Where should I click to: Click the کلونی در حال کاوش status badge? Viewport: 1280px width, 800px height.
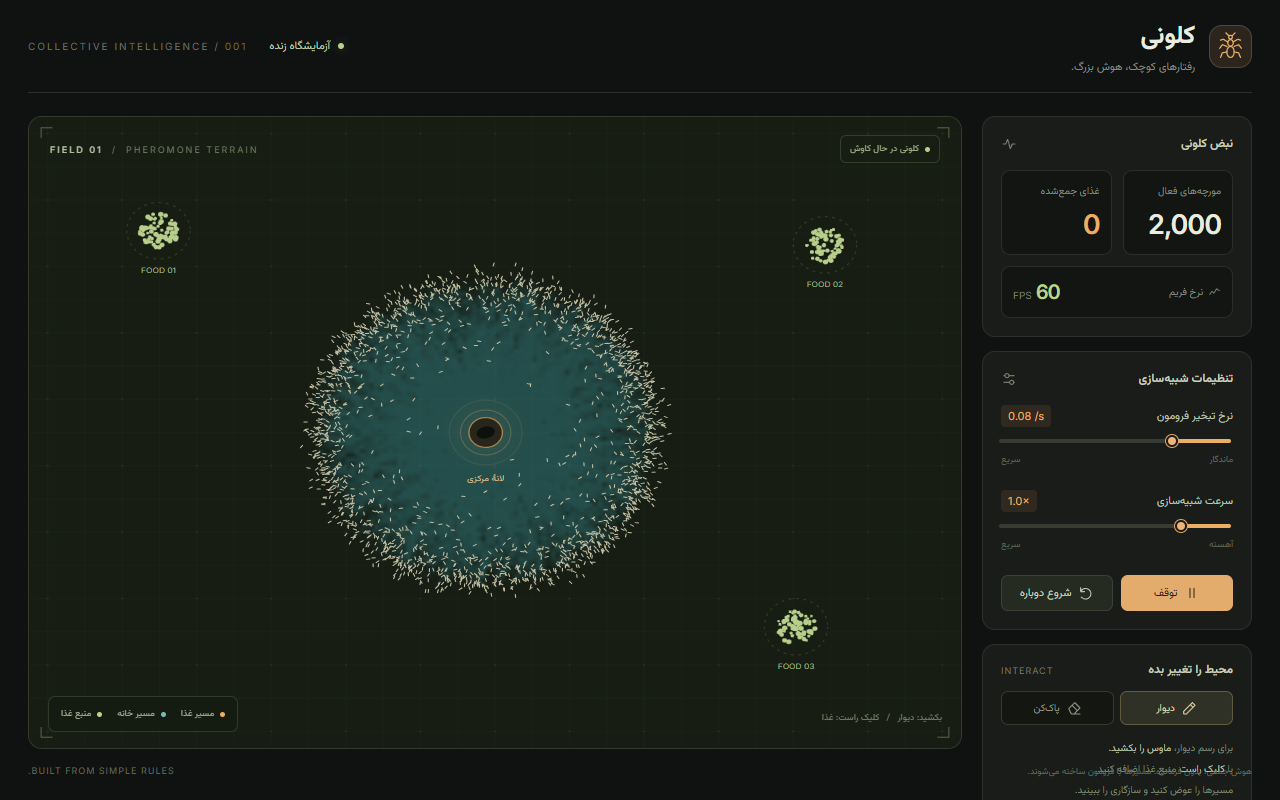point(890,149)
